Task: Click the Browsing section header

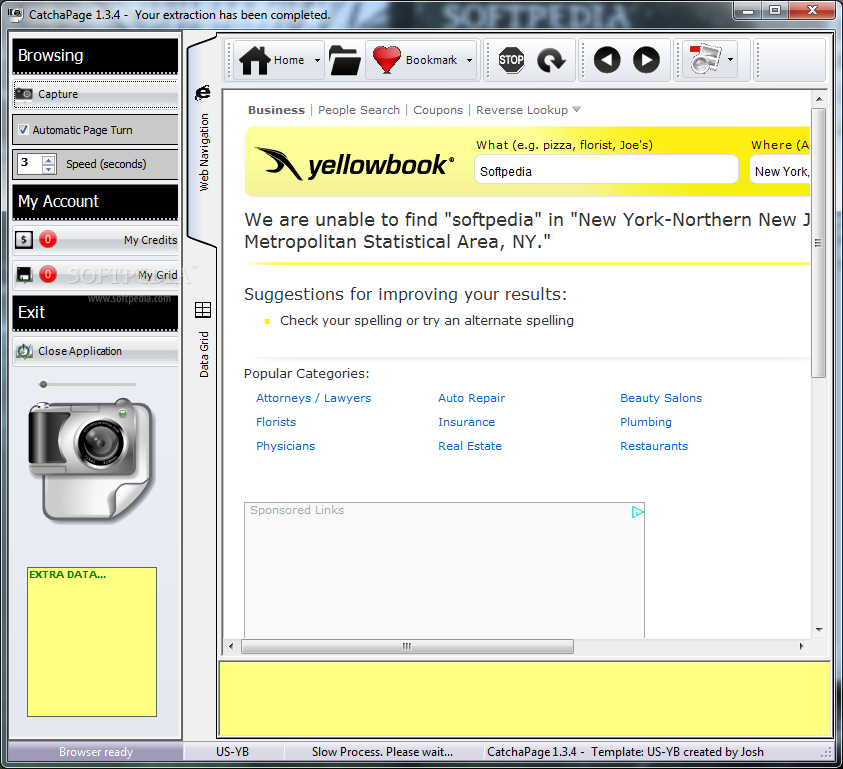Action: click(x=95, y=55)
